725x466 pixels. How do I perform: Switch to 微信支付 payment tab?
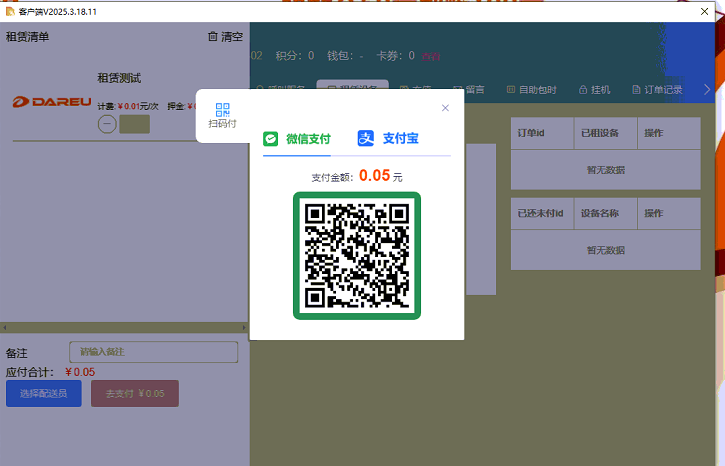(x=297, y=139)
